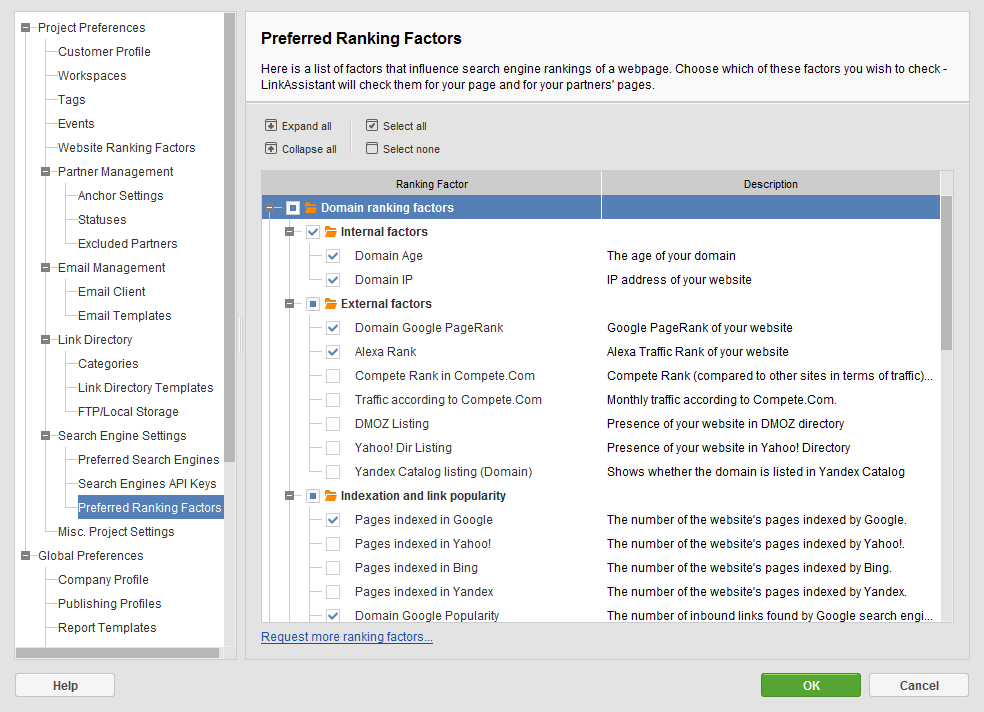This screenshot has height=712, width=984.
Task: Click the Expand all icon
Action: tap(270, 125)
